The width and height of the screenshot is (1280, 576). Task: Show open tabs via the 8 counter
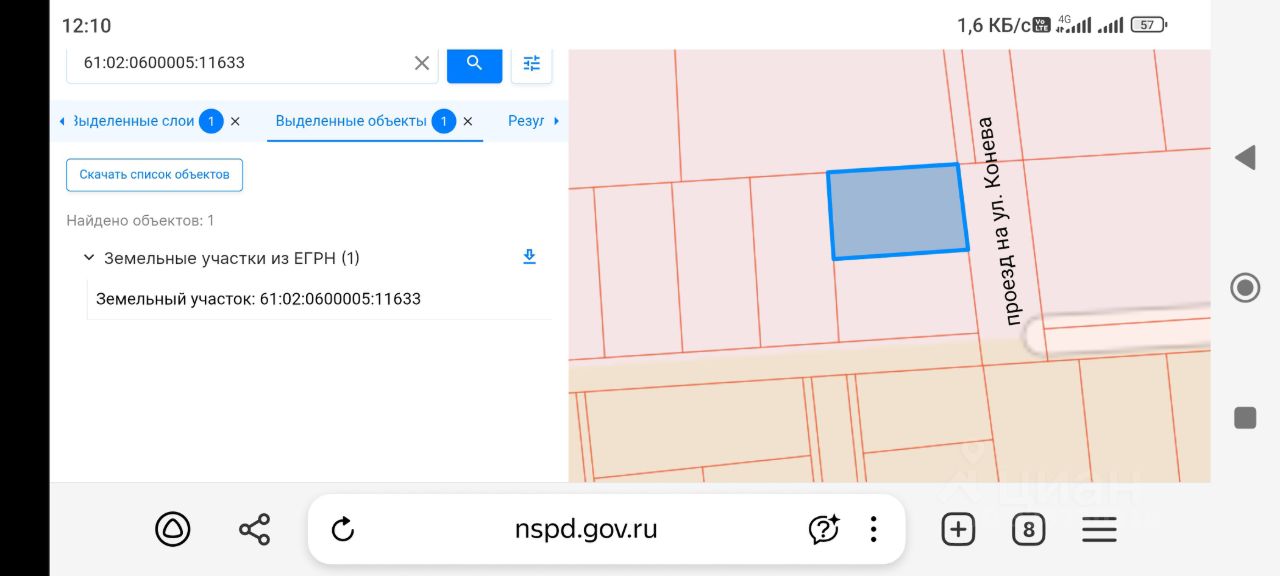click(1028, 529)
